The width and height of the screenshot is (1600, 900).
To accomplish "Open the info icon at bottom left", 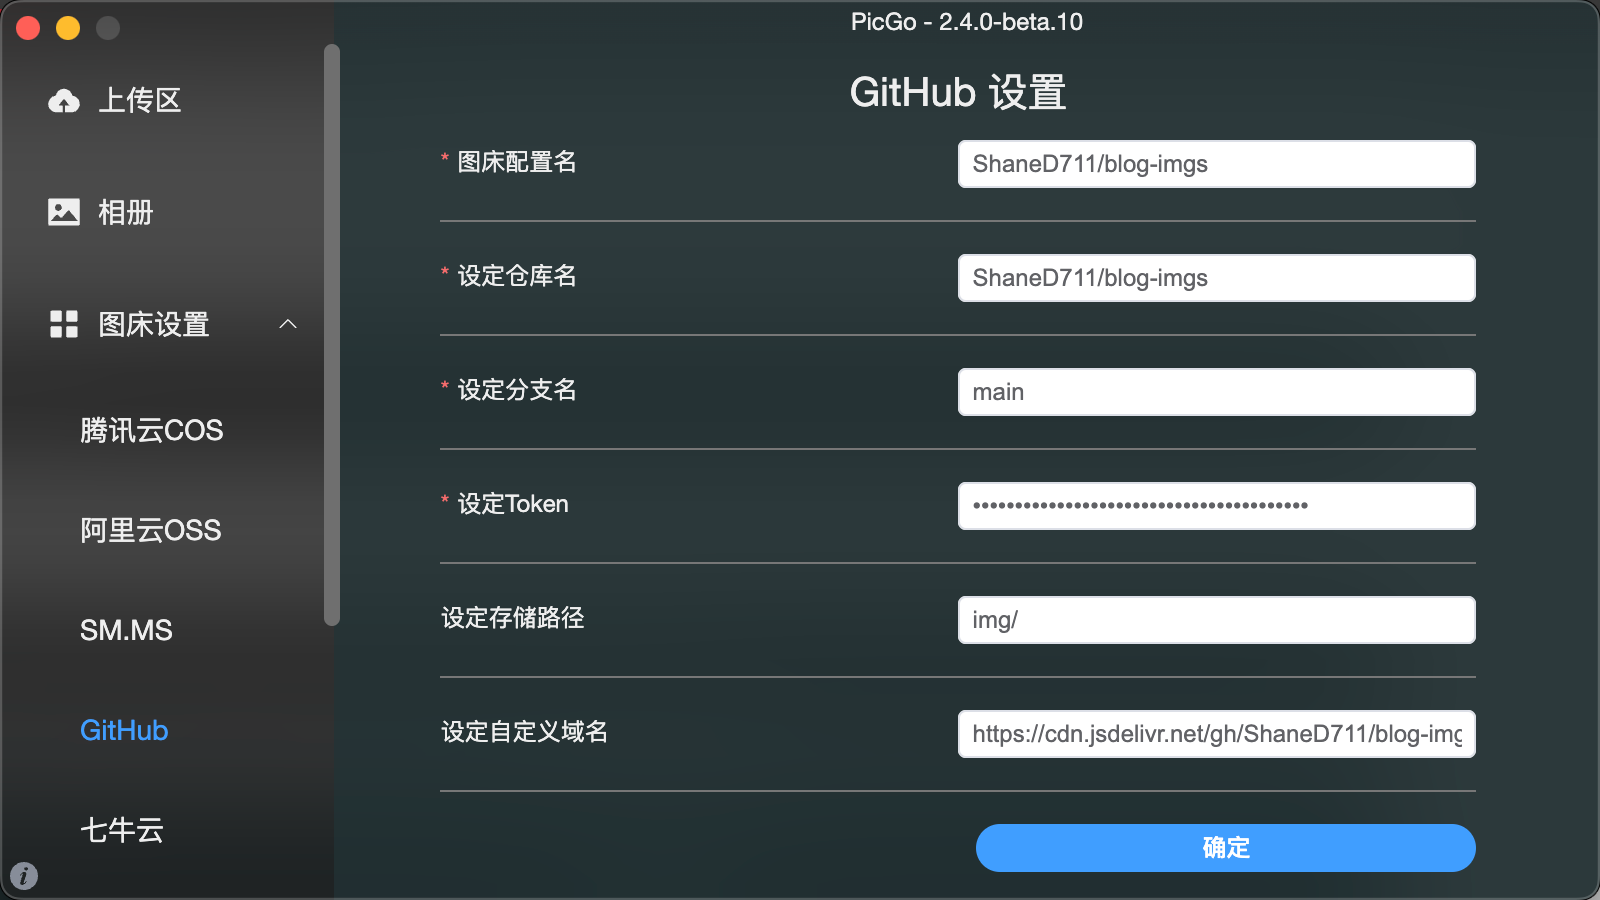I will coord(23,876).
